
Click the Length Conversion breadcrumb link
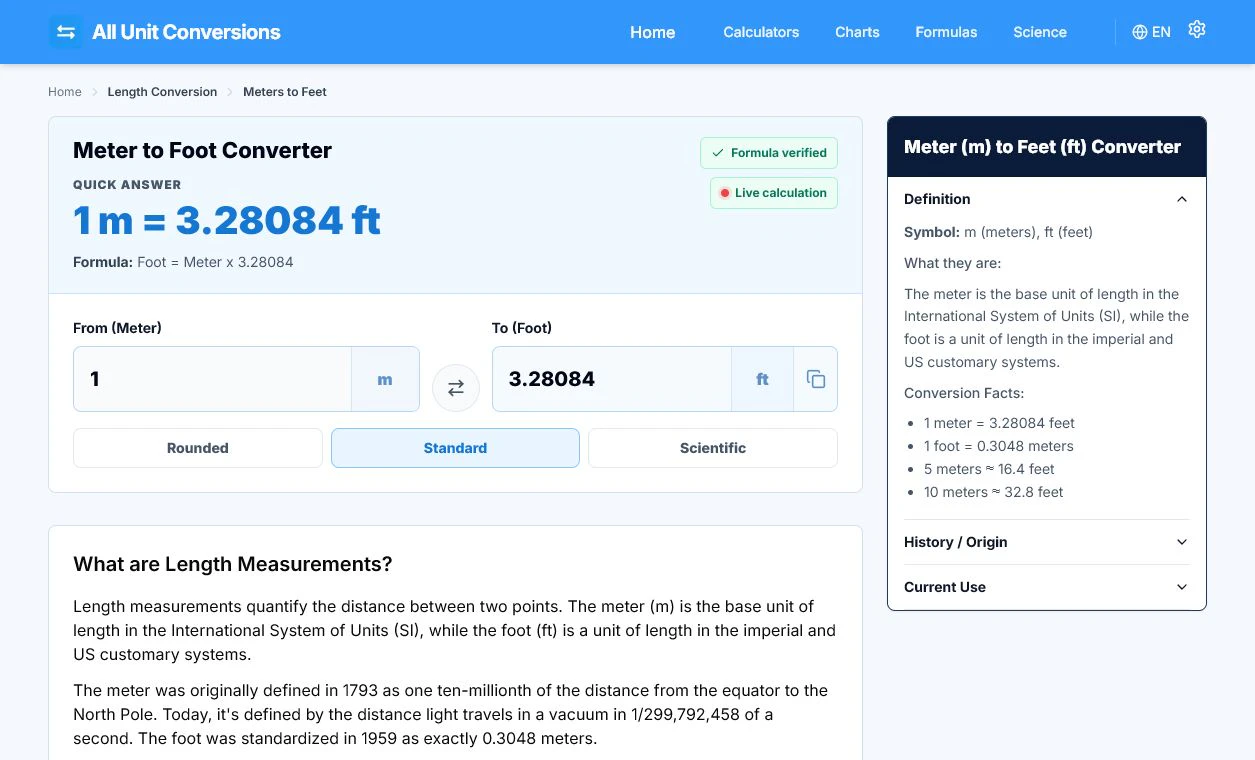coord(162,92)
